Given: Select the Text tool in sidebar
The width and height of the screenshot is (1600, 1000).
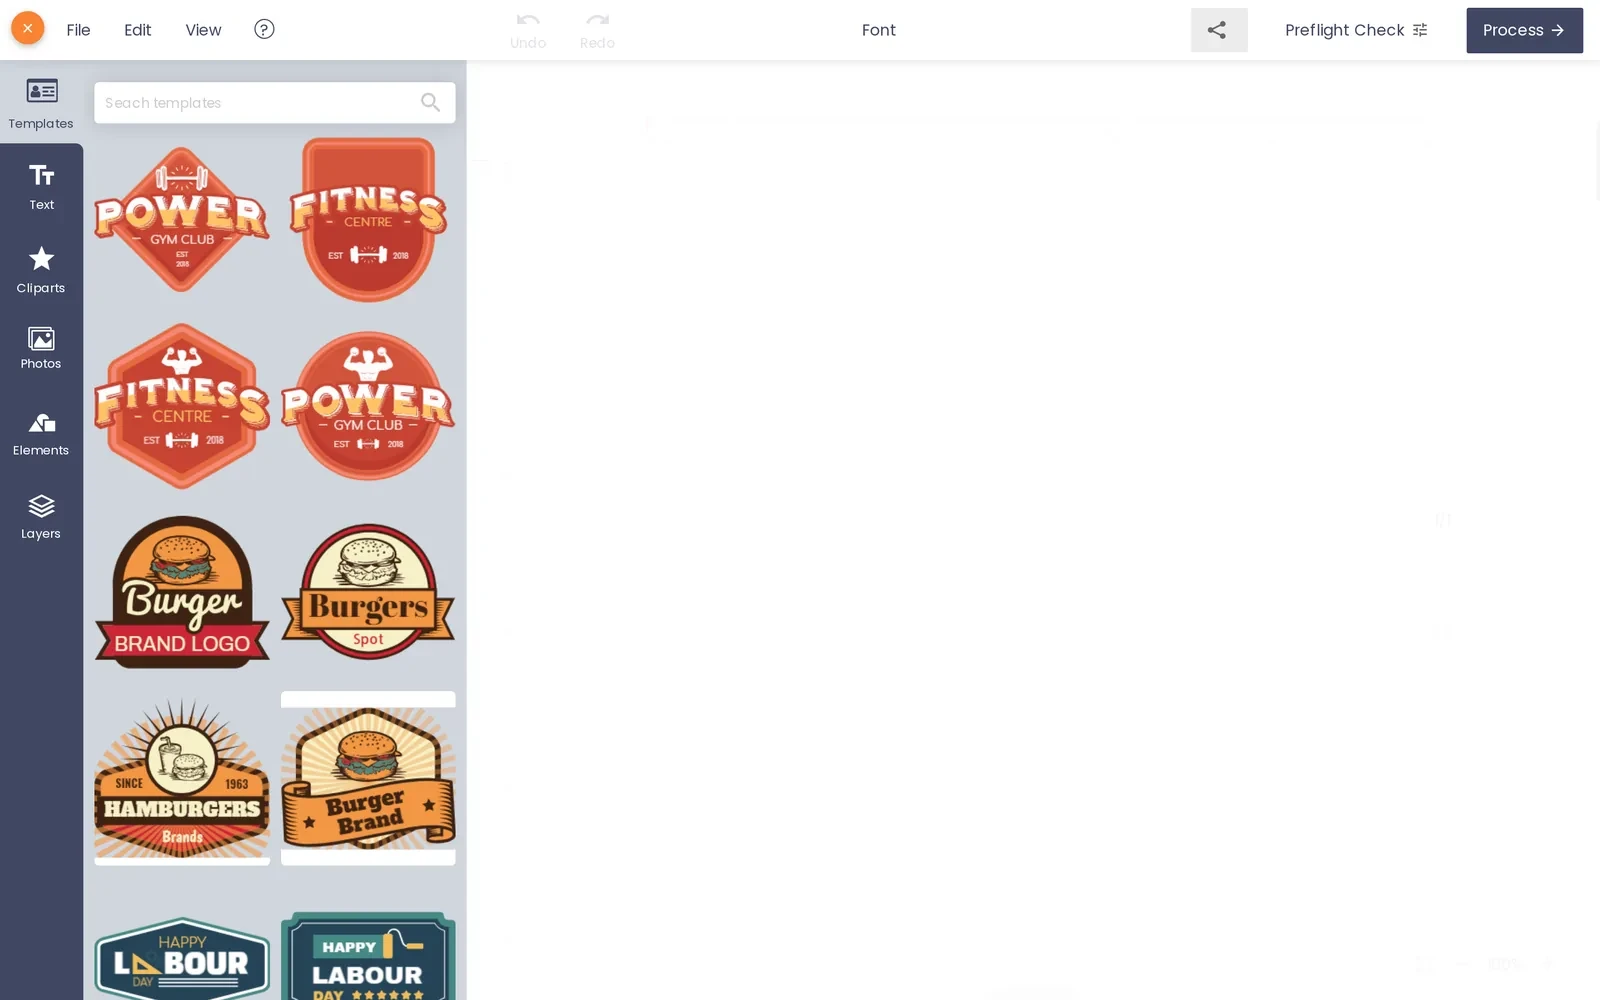Looking at the screenshot, I should pos(41,186).
